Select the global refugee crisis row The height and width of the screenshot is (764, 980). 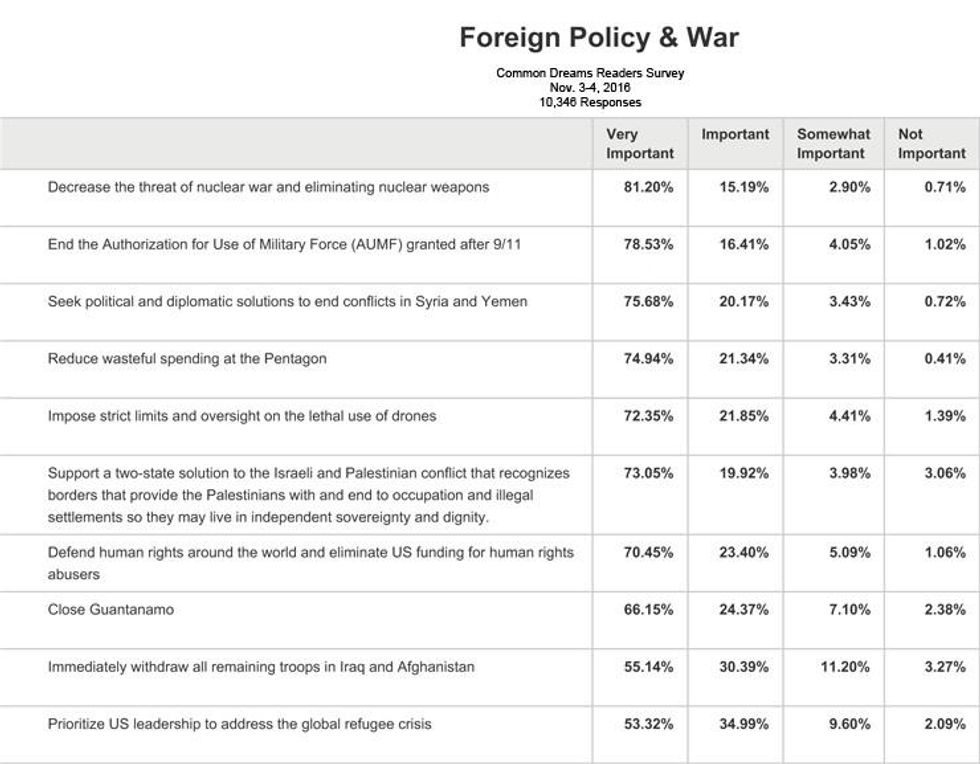pyautogui.click(x=240, y=723)
